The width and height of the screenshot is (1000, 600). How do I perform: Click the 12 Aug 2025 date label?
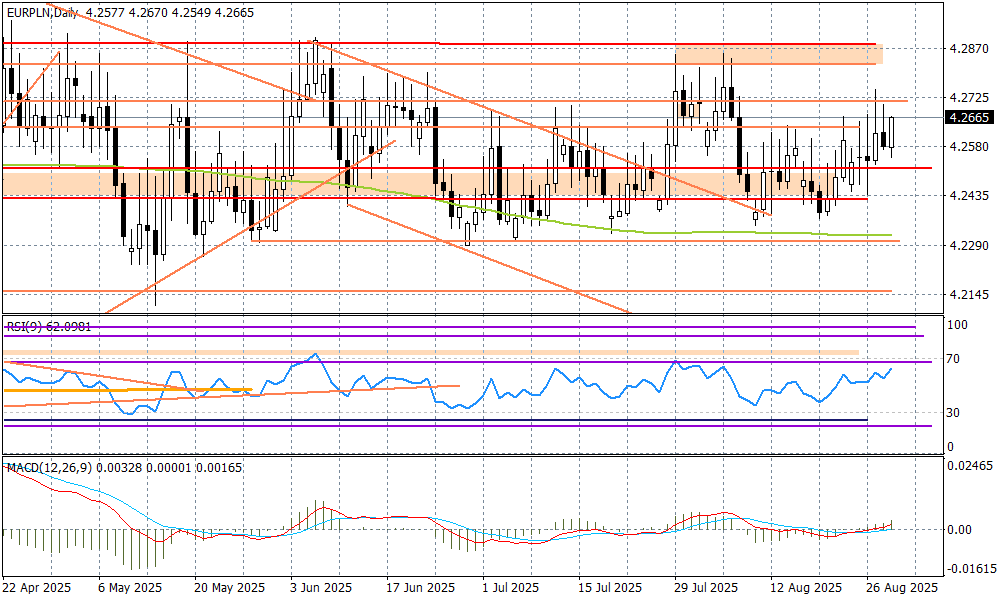click(805, 587)
